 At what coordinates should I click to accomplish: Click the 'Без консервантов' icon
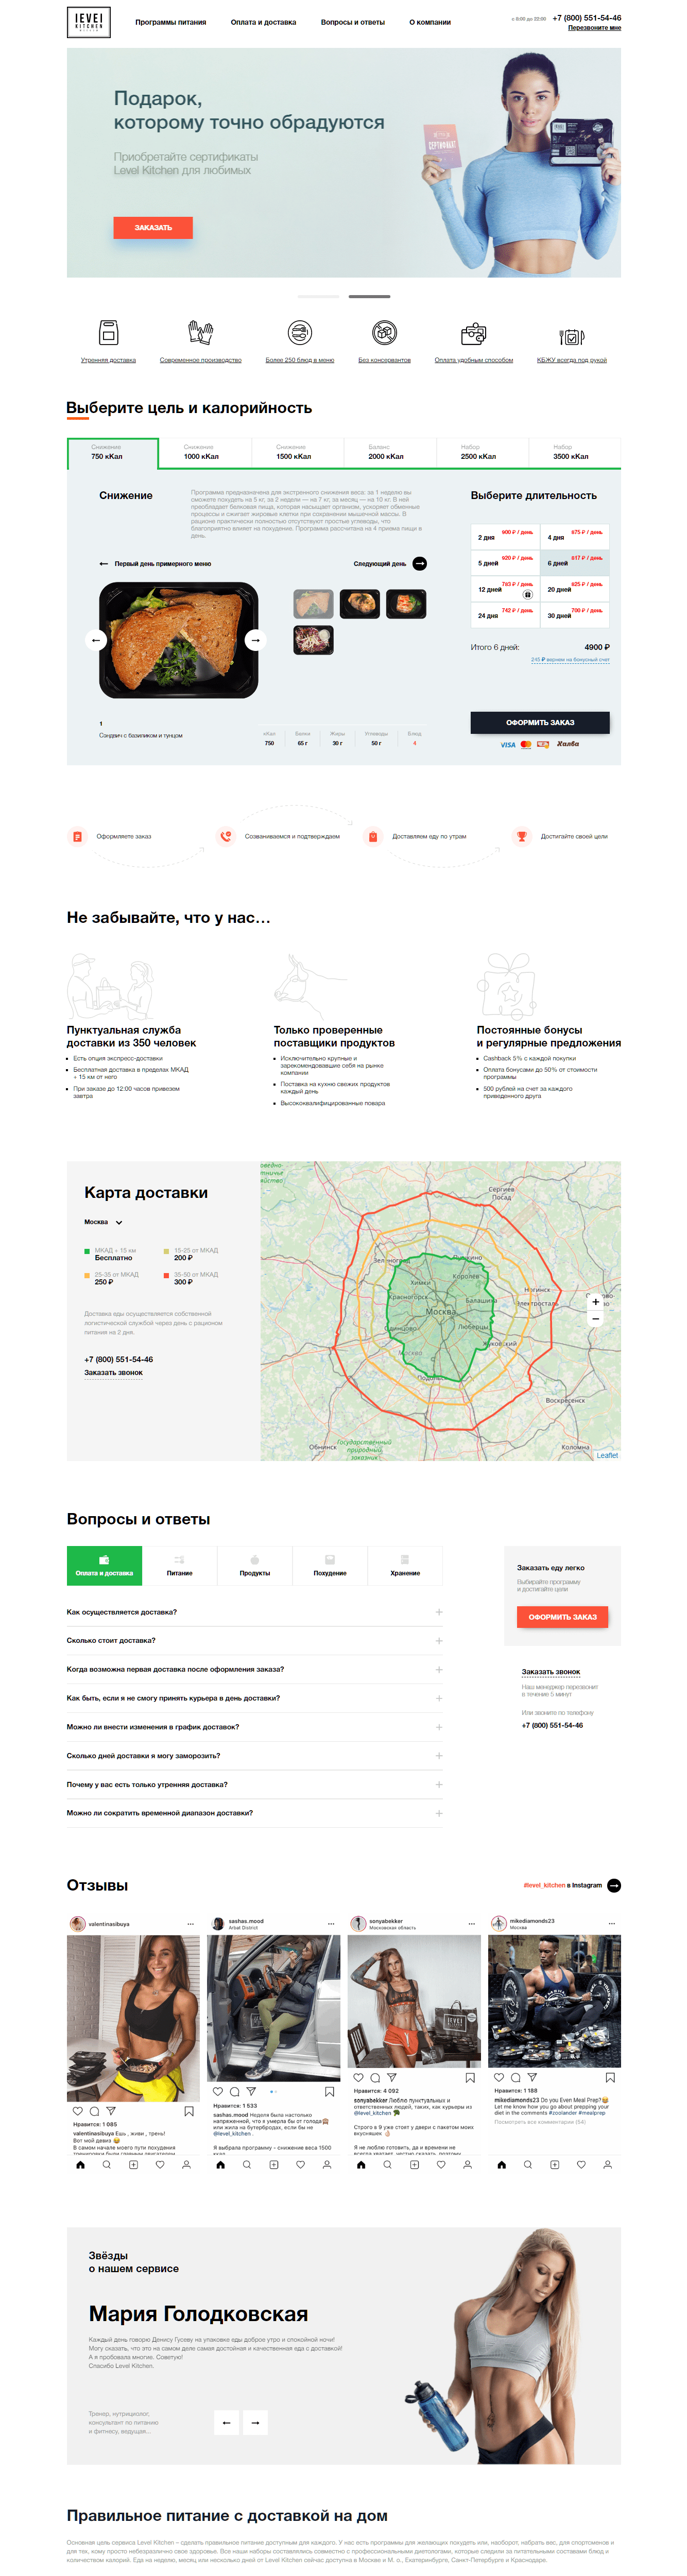pos(384,333)
